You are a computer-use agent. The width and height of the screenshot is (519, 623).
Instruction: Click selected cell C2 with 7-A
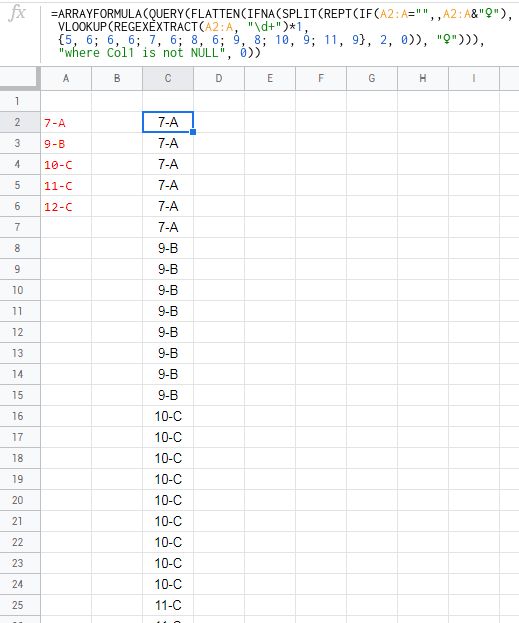pos(168,122)
